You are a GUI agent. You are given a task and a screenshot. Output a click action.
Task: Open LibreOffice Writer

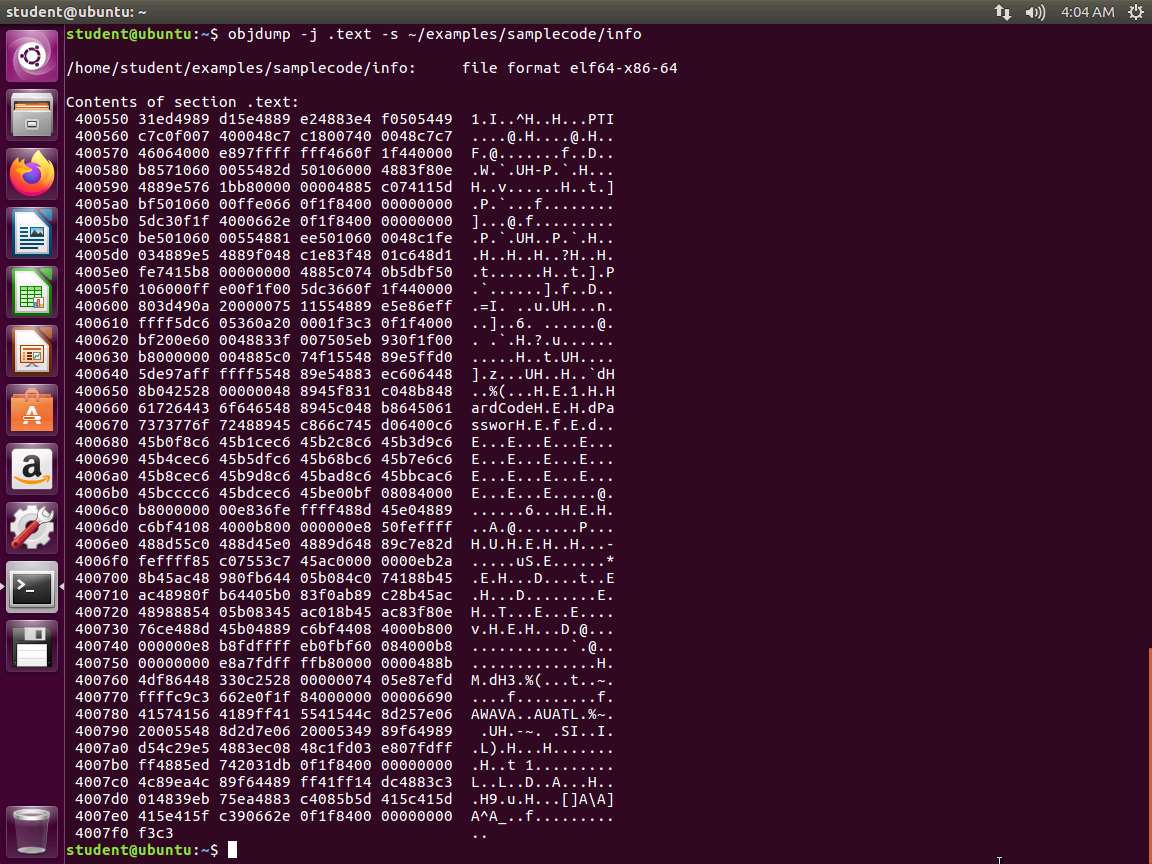click(x=32, y=233)
